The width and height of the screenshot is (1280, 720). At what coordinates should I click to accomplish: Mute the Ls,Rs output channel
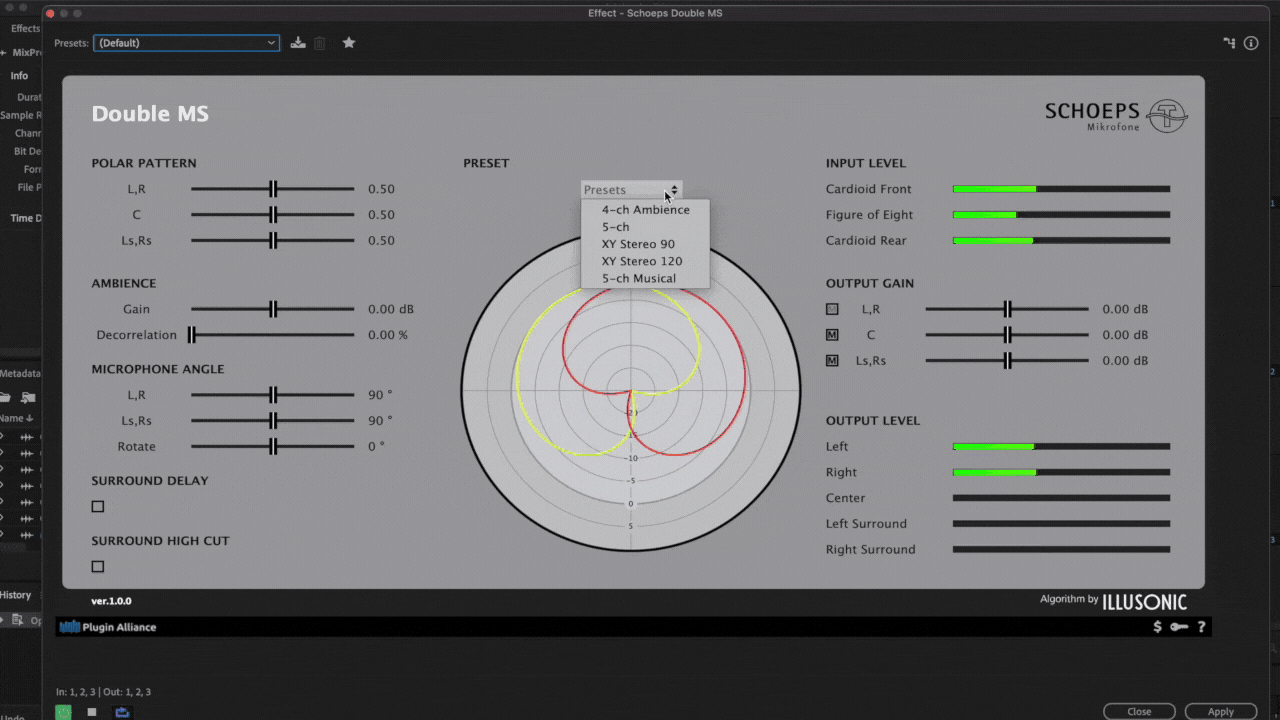832,361
